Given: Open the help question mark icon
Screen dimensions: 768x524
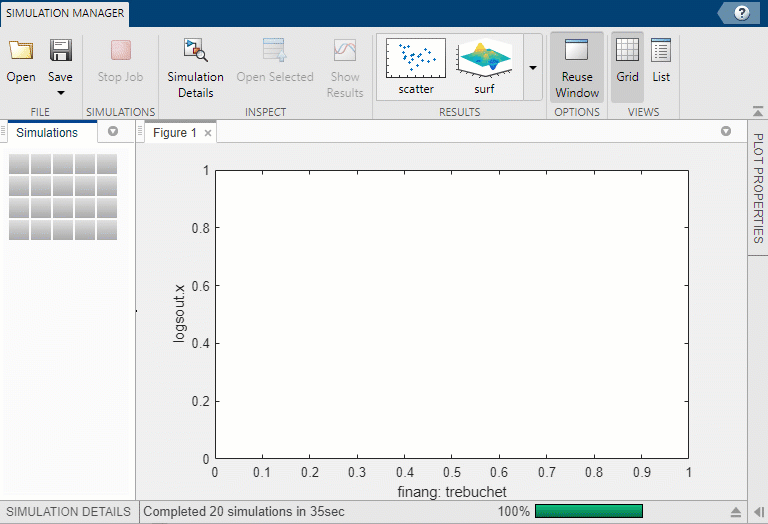Looking at the screenshot, I should [741, 13].
